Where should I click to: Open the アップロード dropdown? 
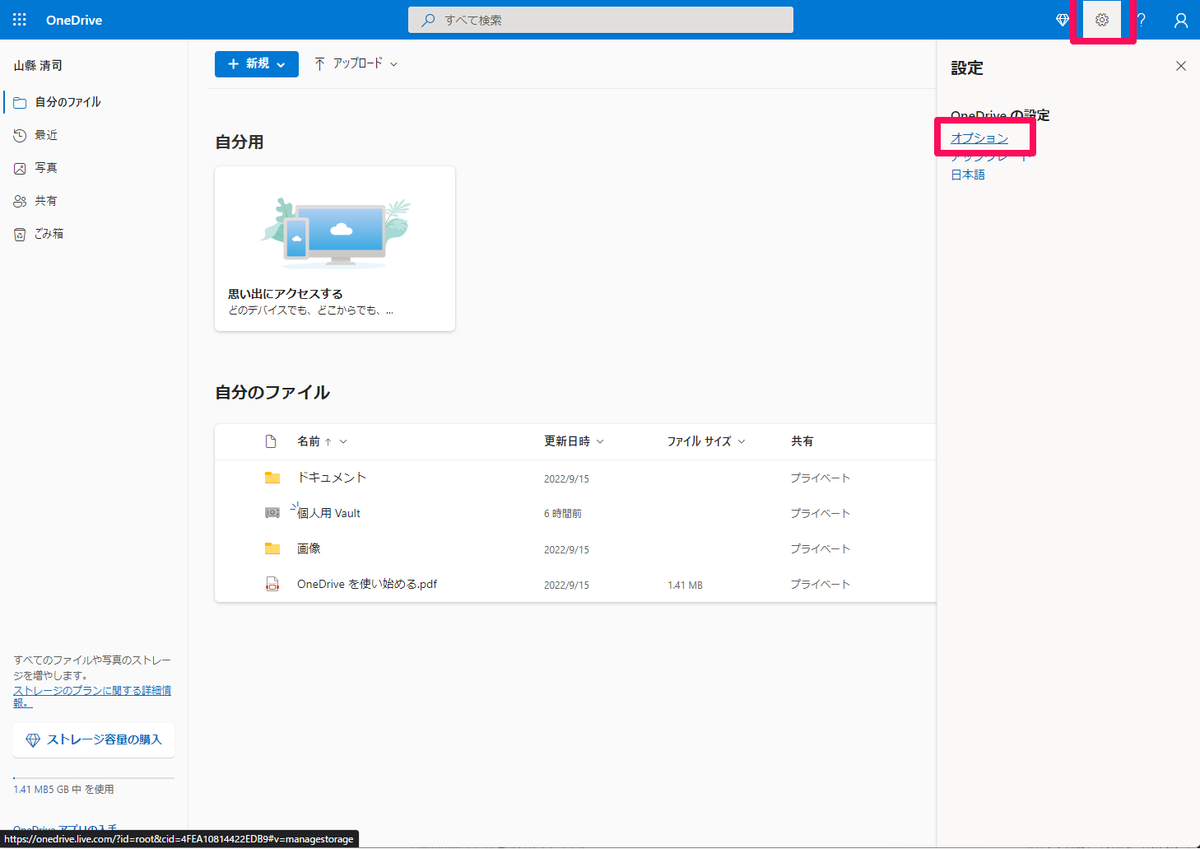(356, 64)
